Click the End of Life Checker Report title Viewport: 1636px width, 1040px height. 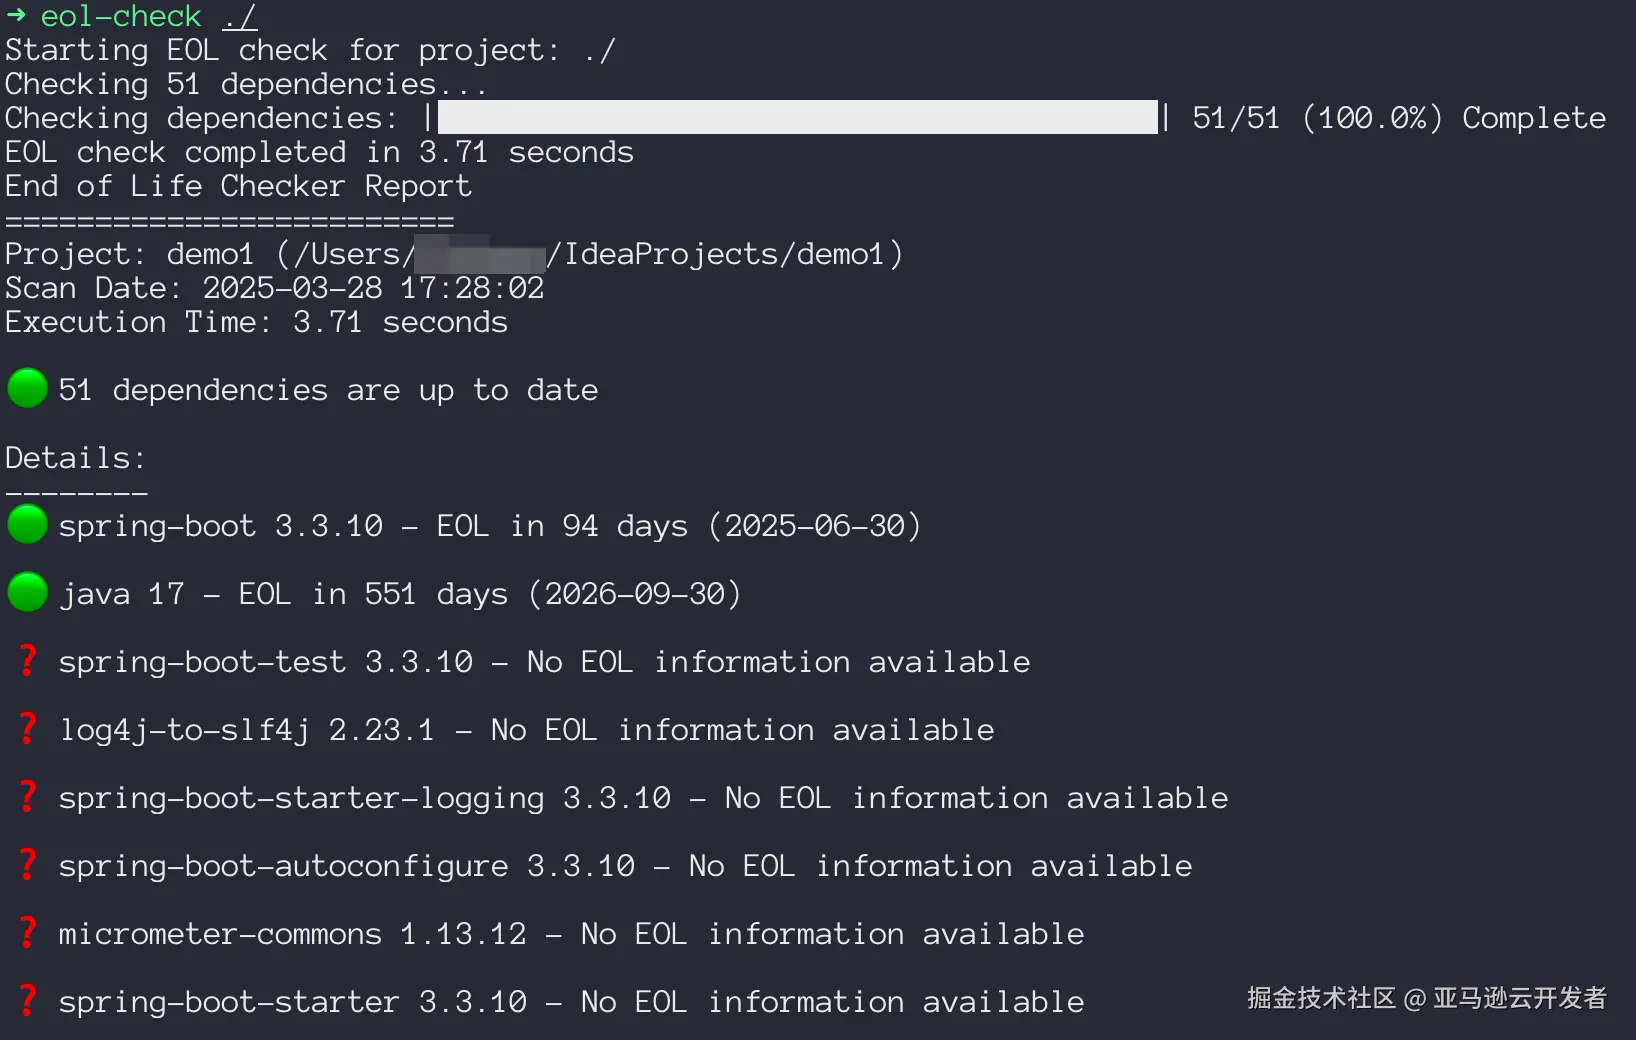pos(238,186)
